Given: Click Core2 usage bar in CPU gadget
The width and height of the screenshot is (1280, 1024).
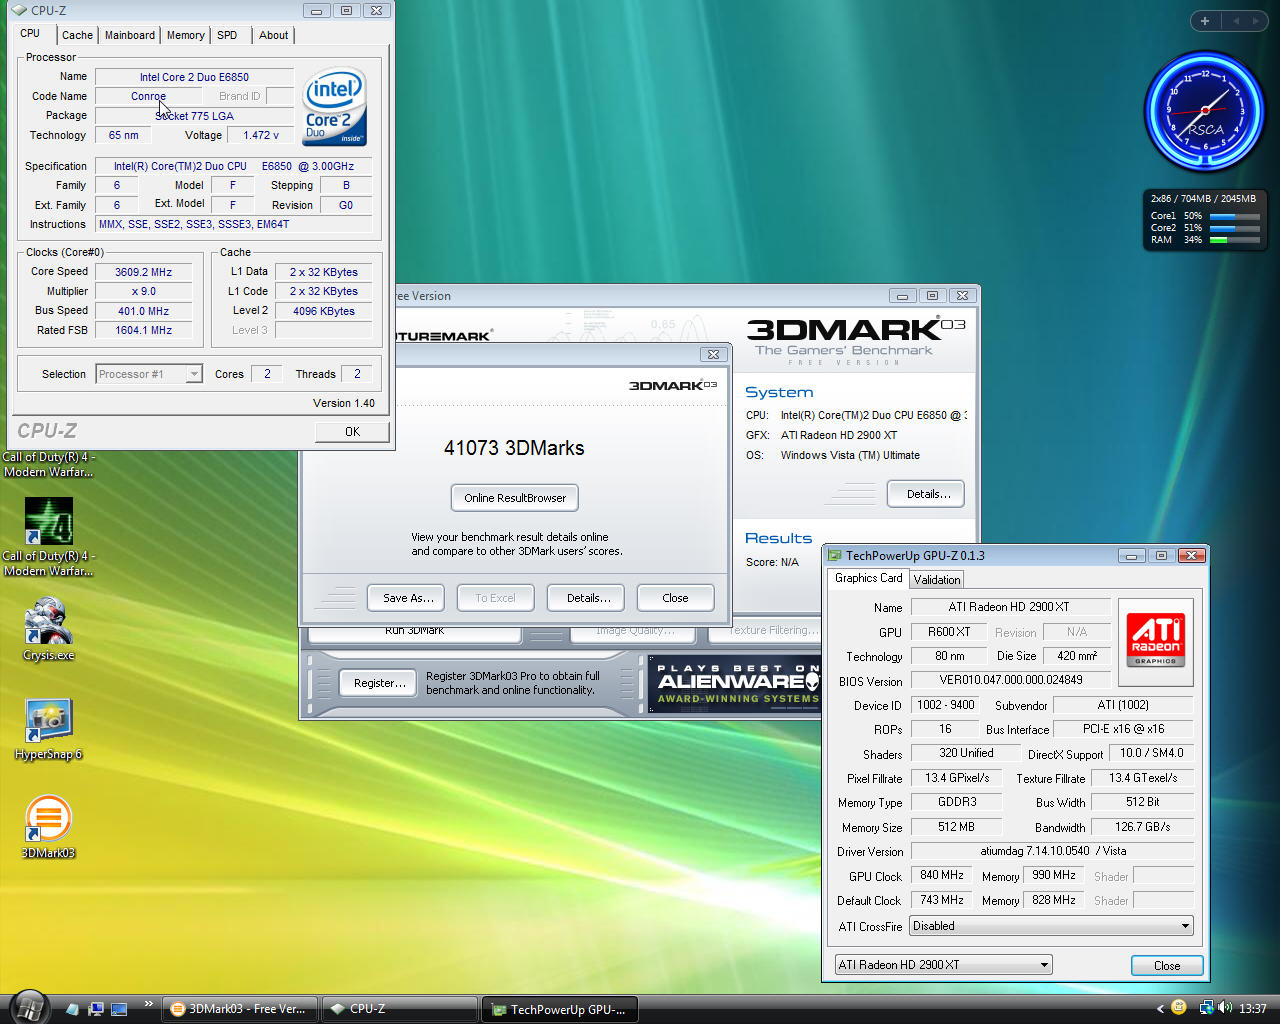Looking at the screenshot, I should (x=1234, y=228).
